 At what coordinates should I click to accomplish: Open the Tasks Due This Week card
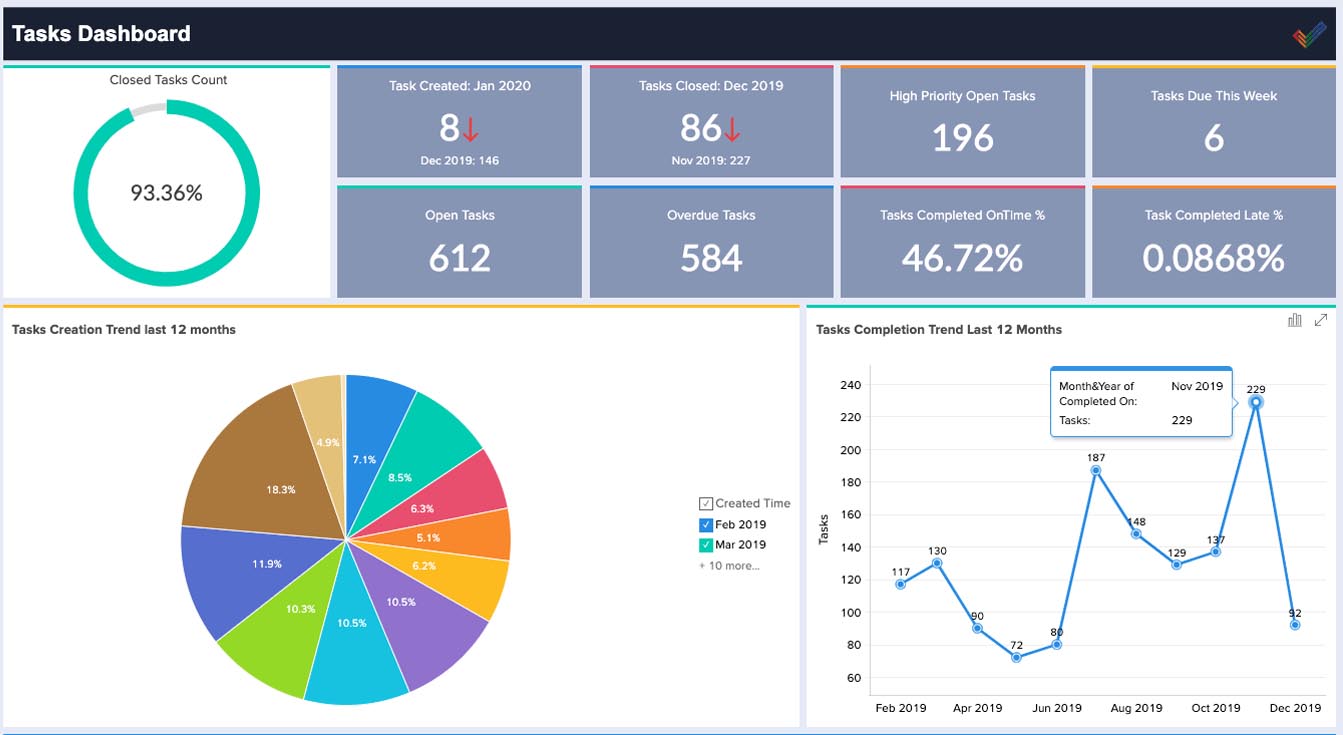[x=1213, y=122]
